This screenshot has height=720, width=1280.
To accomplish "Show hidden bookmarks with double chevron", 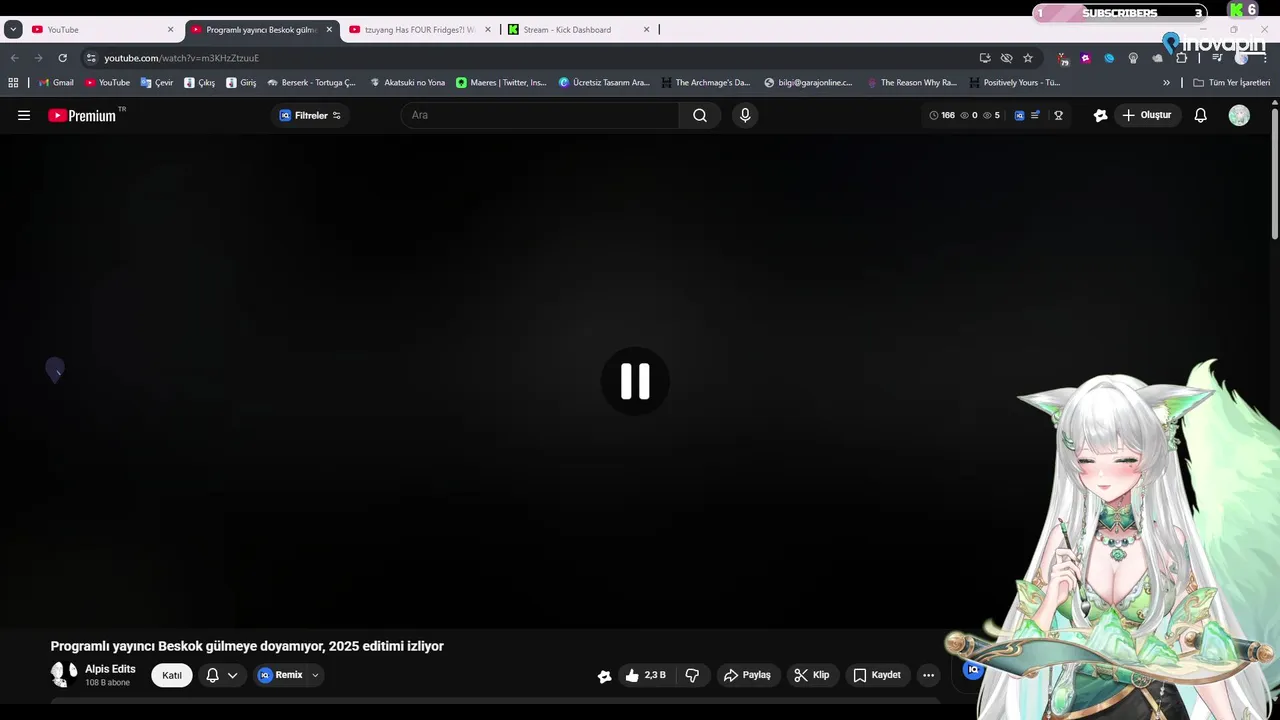I will (x=1166, y=83).
